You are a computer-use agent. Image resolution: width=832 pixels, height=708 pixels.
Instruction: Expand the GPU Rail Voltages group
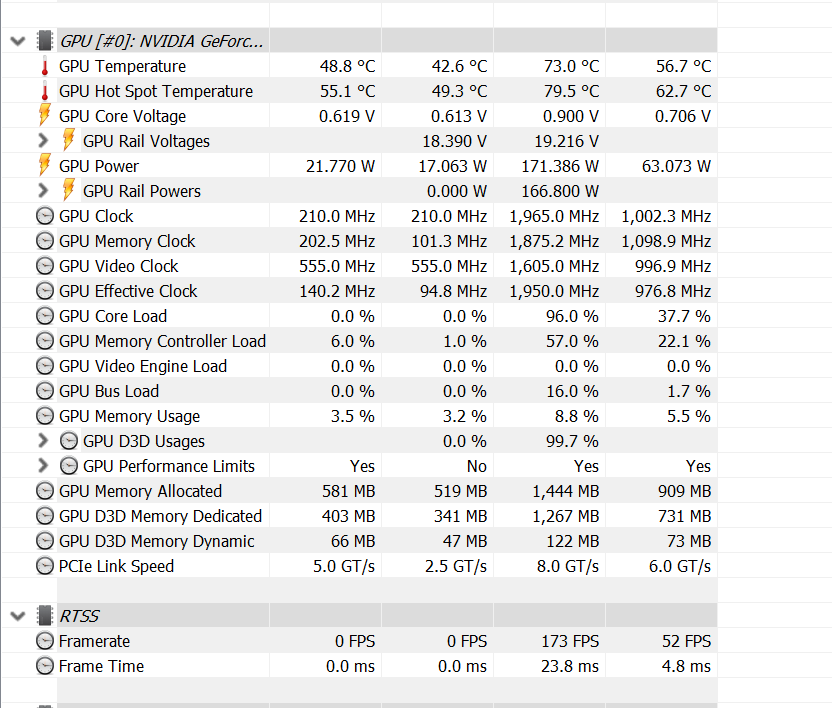(43, 141)
